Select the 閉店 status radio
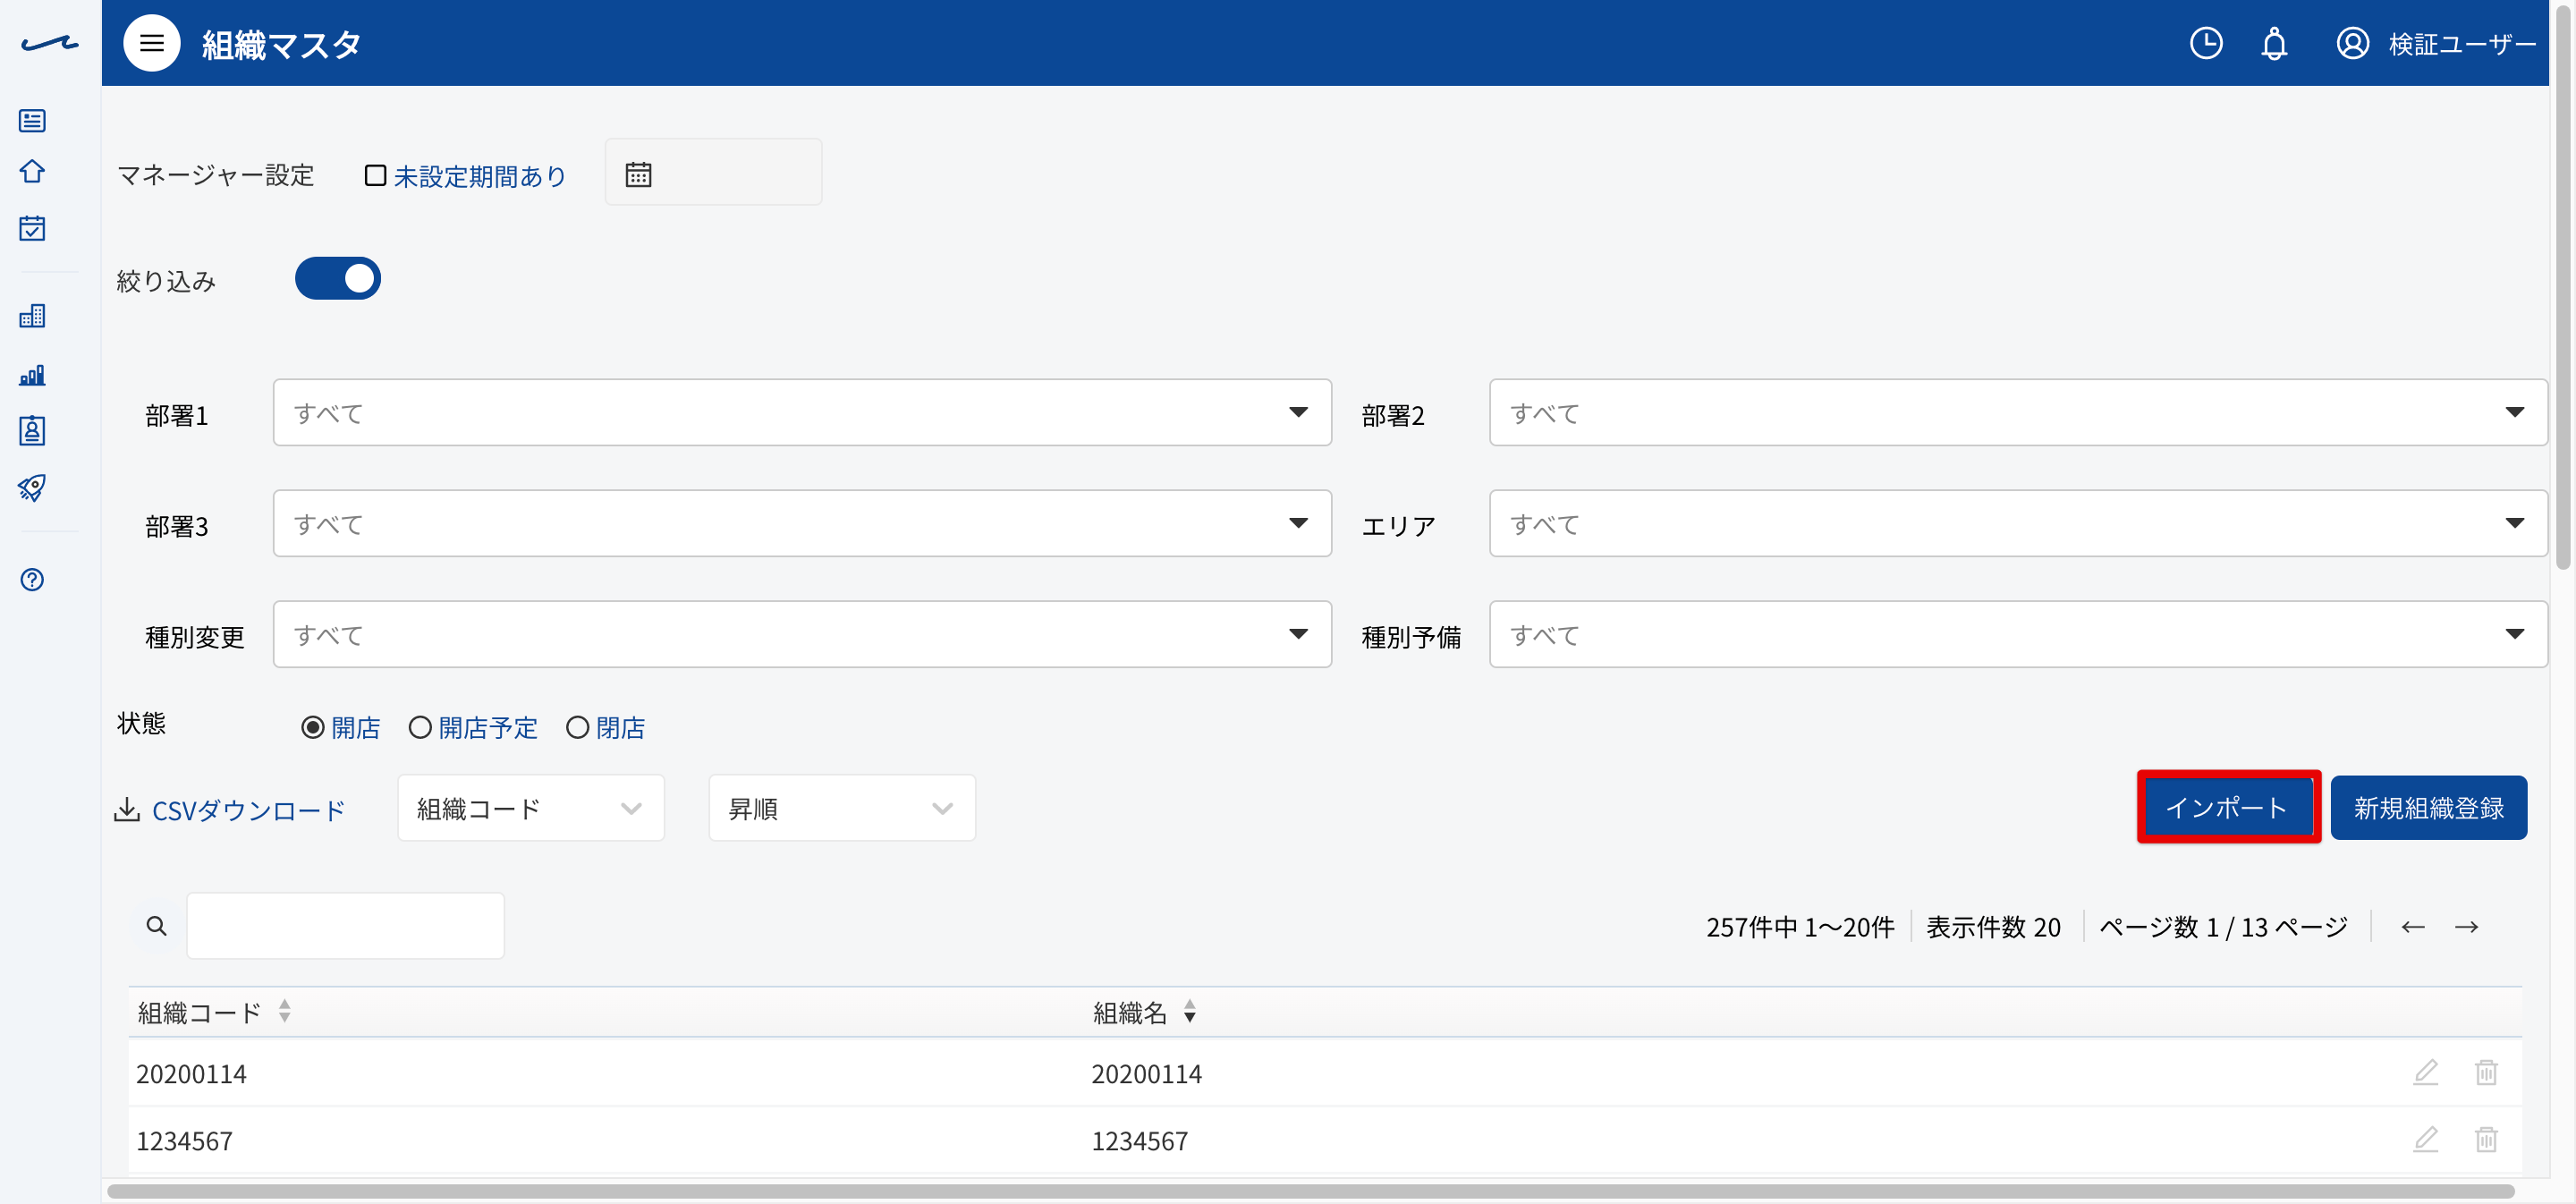The height and width of the screenshot is (1204, 2576). pyautogui.click(x=577, y=727)
